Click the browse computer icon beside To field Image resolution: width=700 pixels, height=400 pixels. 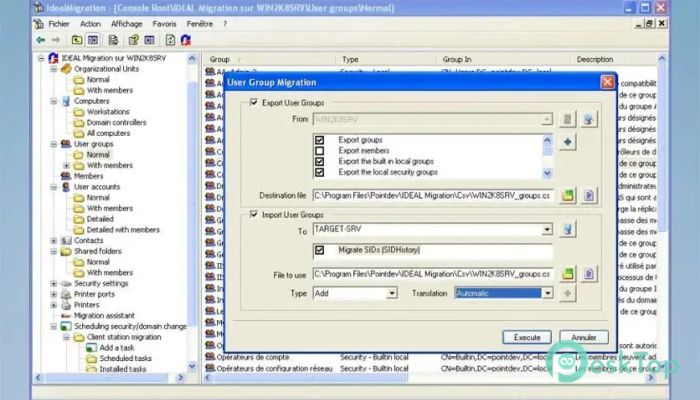point(567,229)
